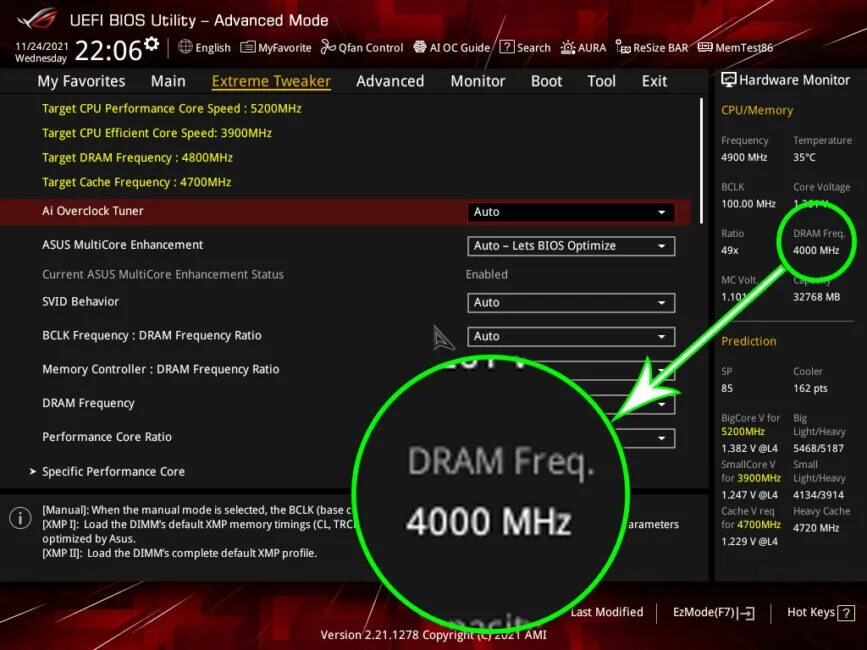Open My Favorites tab
Image resolution: width=867 pixels, height=650 pixels.
tap(81, 81)
